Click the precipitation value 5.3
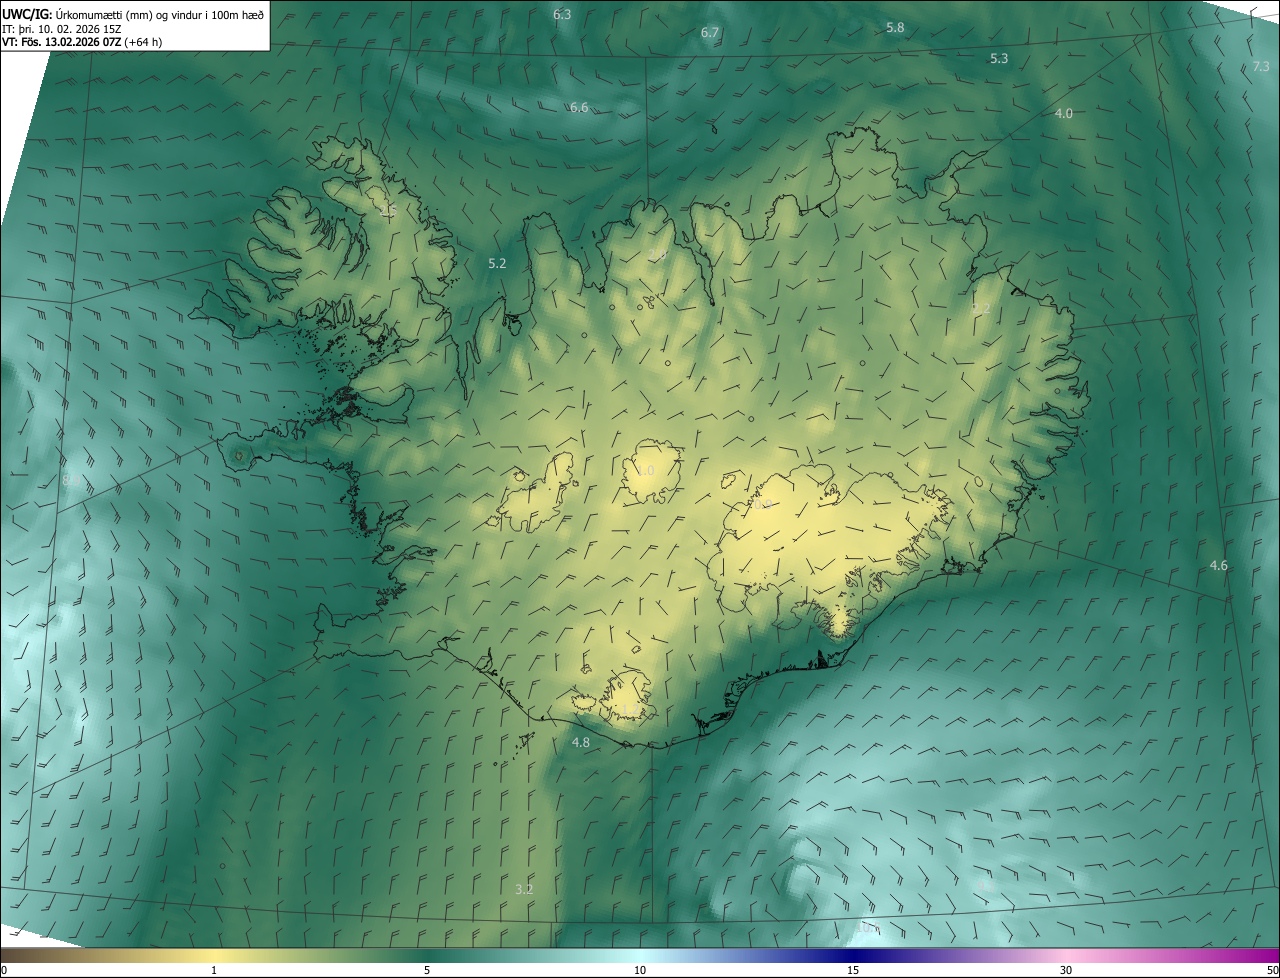Screen dimensions: 1280x978 tap(999, 59)
